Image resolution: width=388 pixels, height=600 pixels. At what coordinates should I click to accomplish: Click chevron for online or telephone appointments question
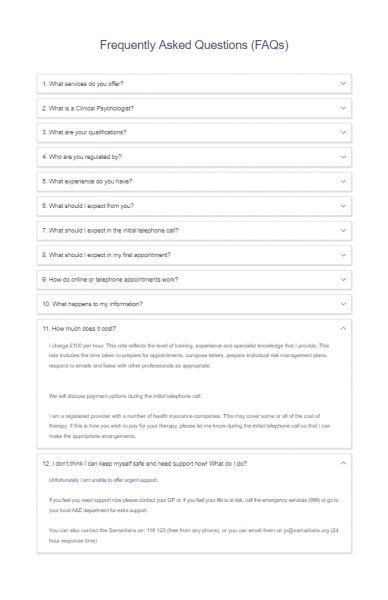pyautogui.click(x=343, y=279)
